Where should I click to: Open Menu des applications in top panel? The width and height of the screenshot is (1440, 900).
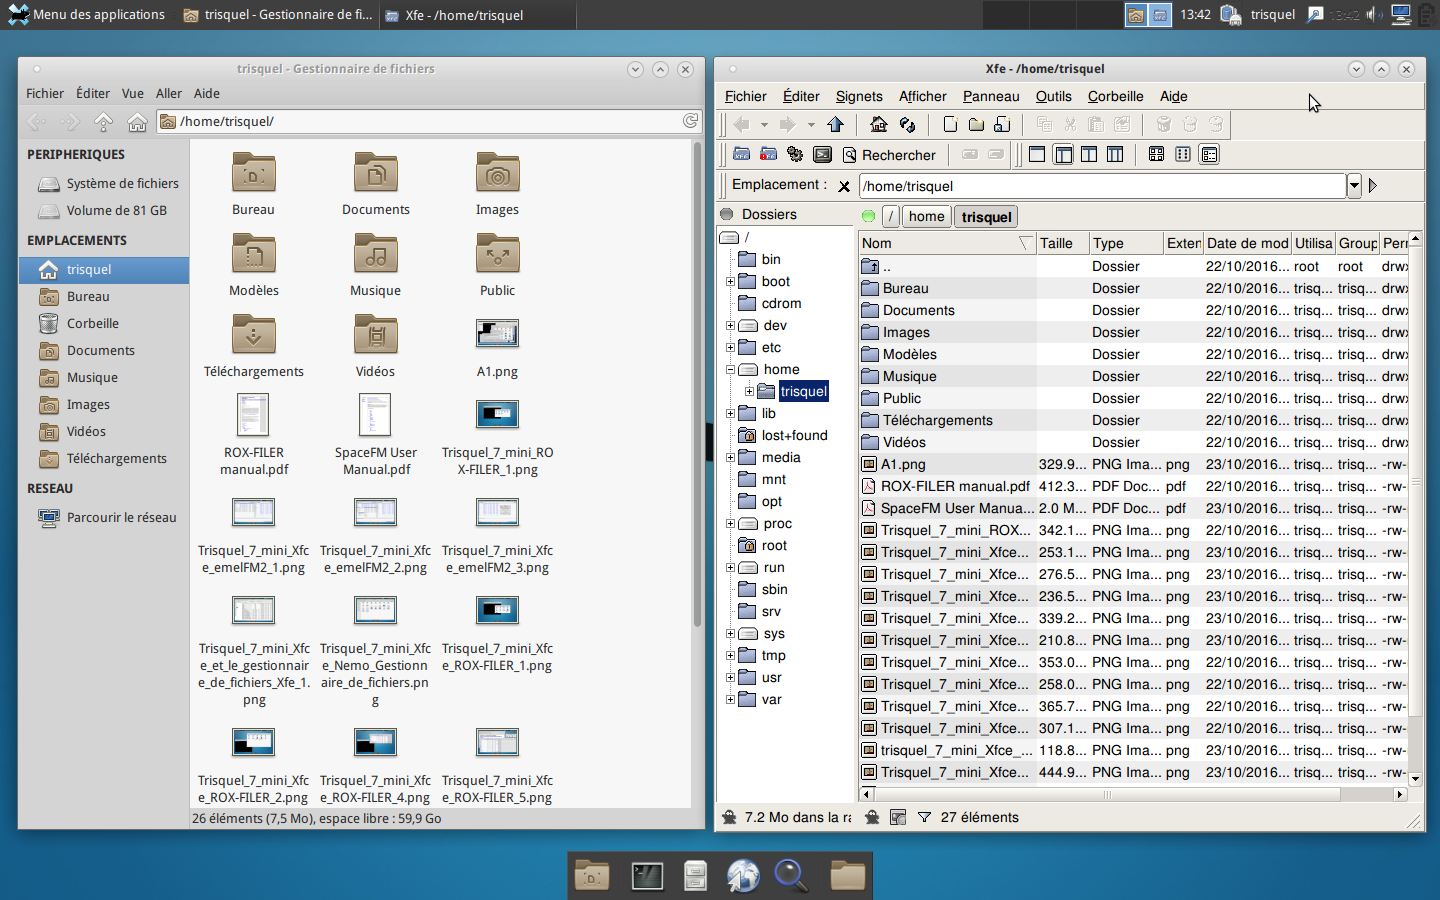86,14
